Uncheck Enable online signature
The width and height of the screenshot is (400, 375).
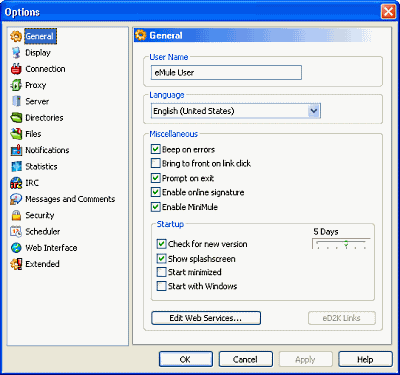click(x=155, y=192)
